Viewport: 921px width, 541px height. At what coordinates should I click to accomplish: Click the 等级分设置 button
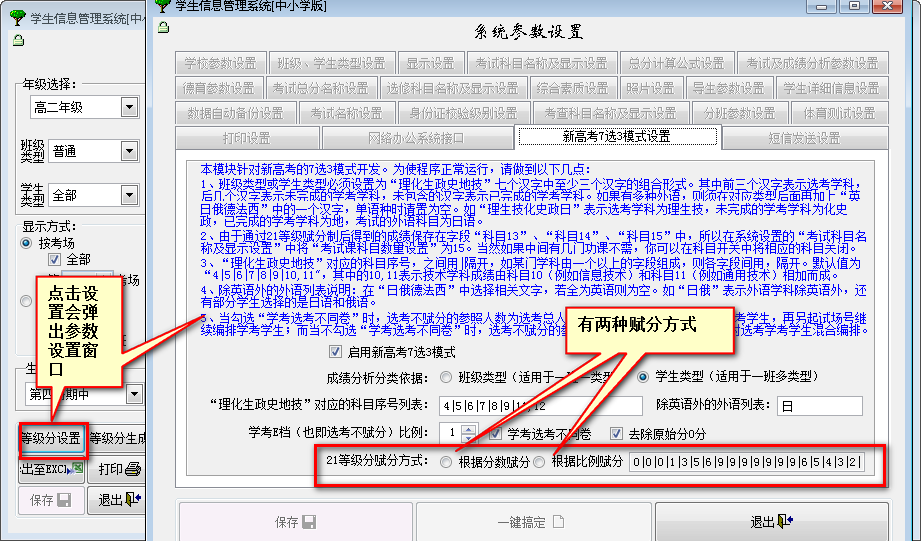(x=51, y=438)
